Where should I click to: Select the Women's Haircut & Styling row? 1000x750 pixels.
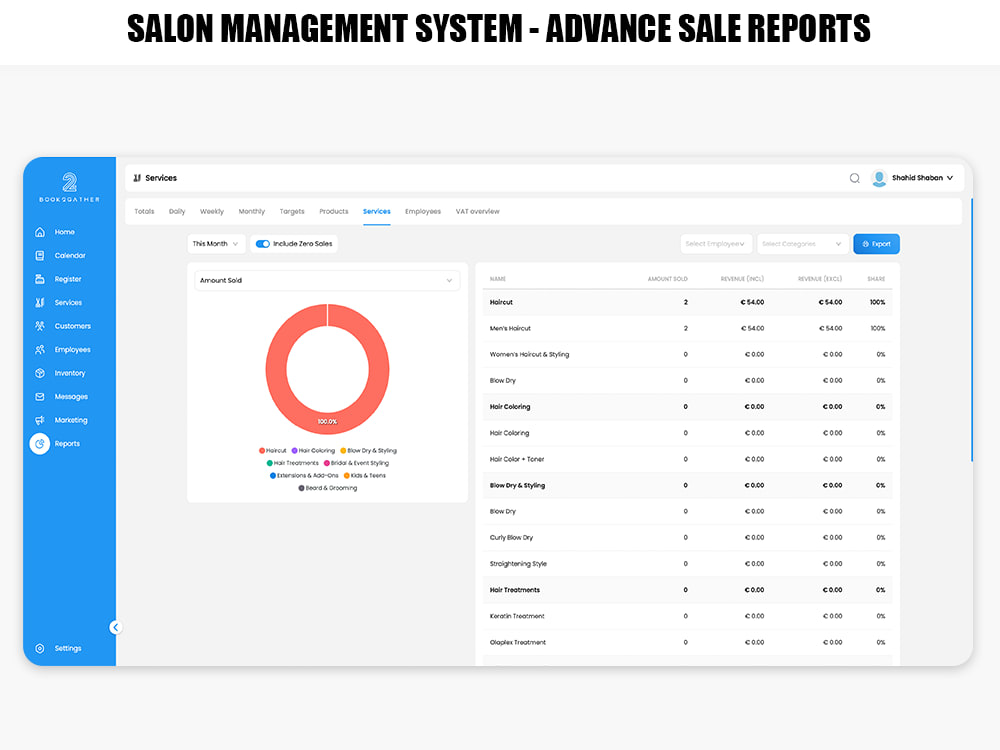point(688,355)
